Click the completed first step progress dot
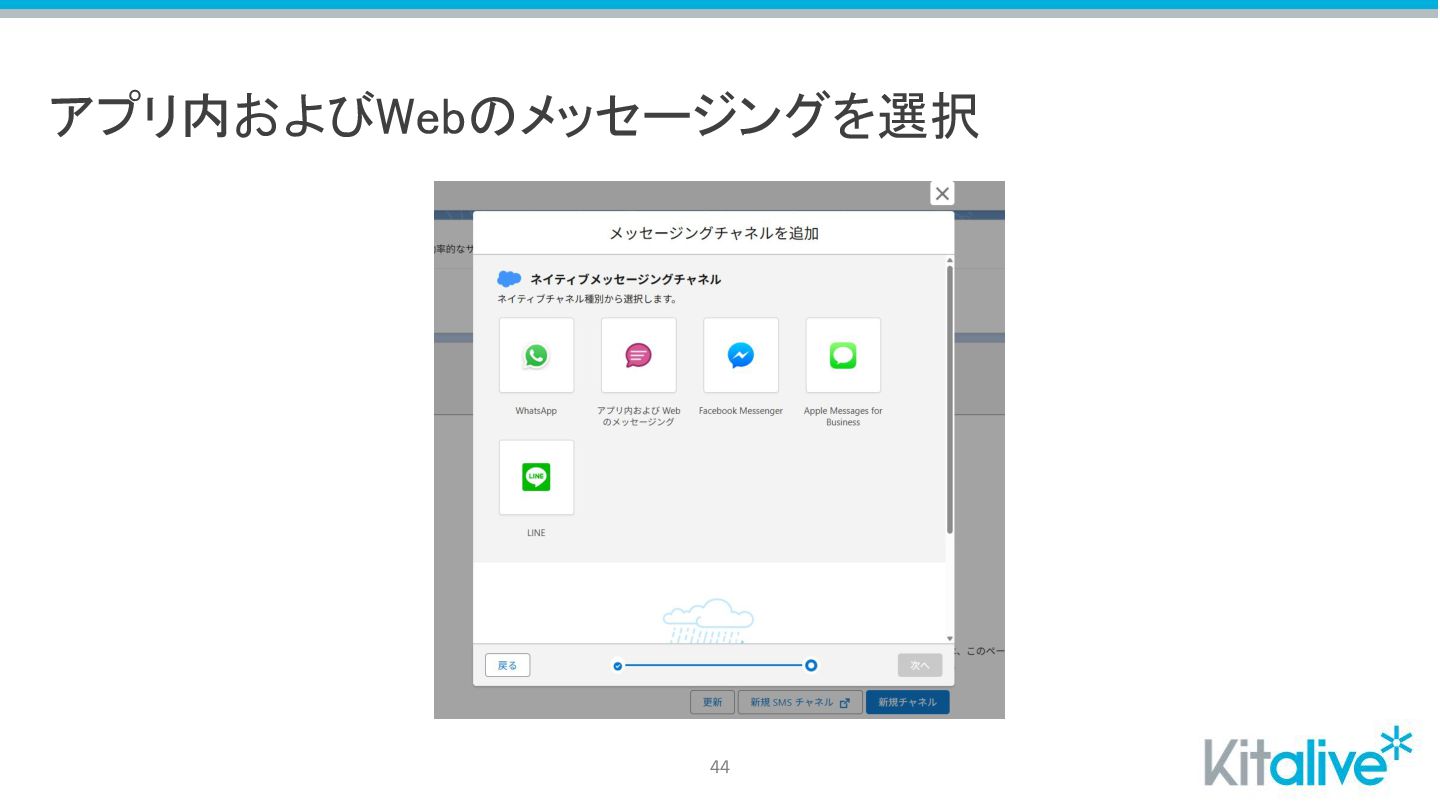 618,665
